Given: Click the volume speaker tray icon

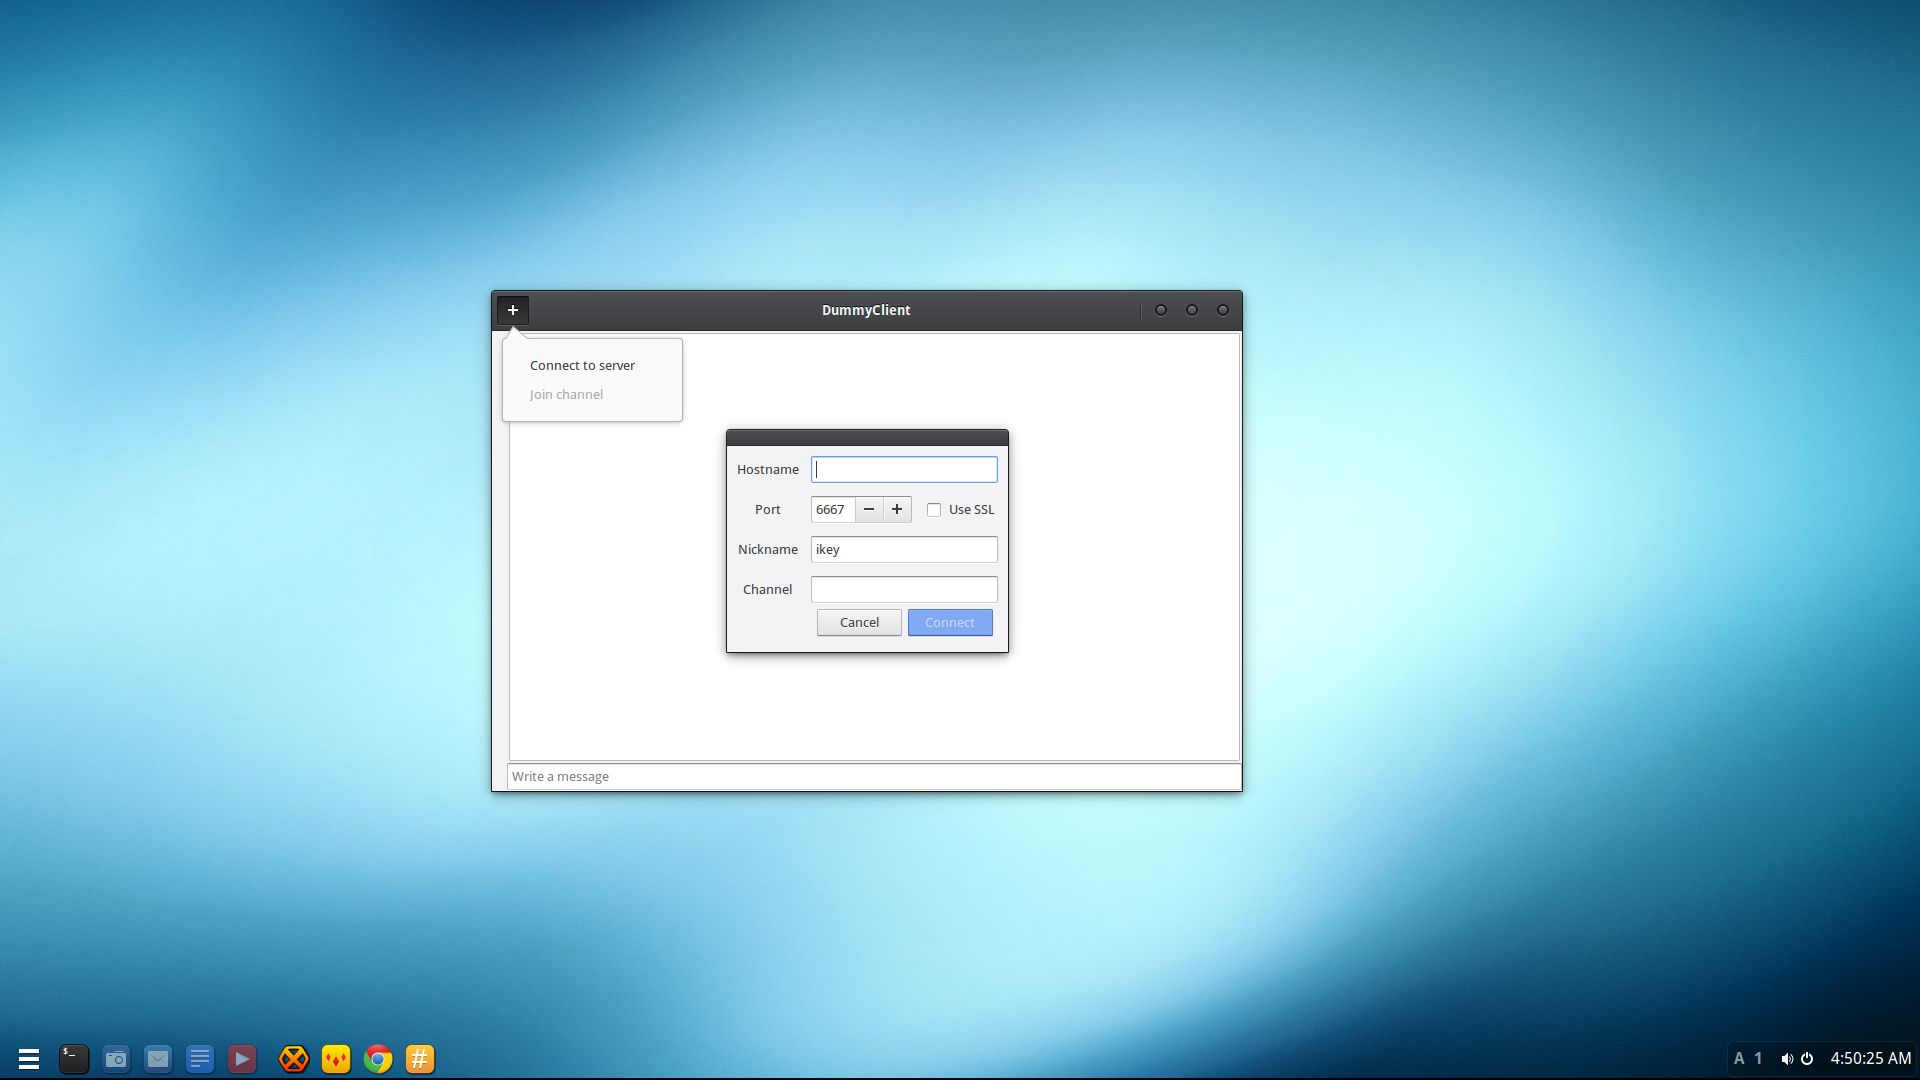Looking at the screenshot, I should pos(1787,1058).
